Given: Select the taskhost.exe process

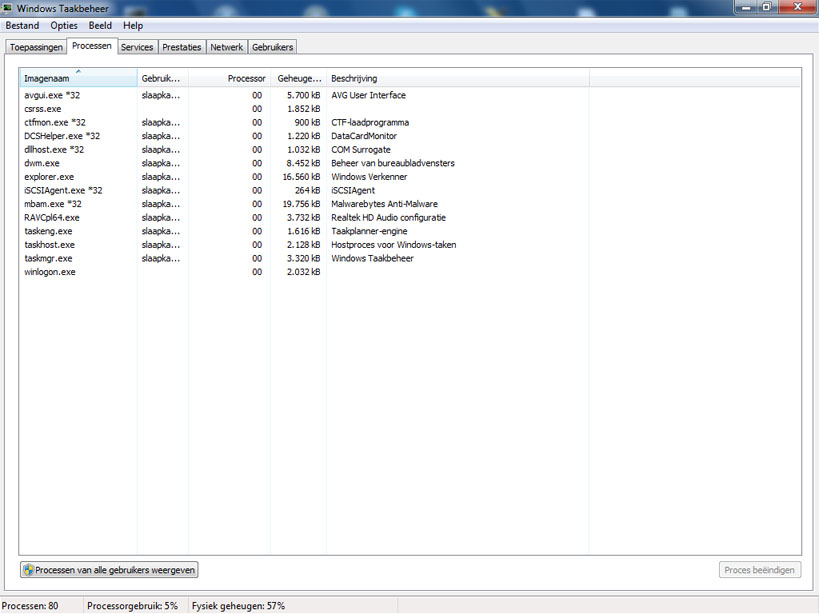Looking at the screenshot, I should click(50, 244).
